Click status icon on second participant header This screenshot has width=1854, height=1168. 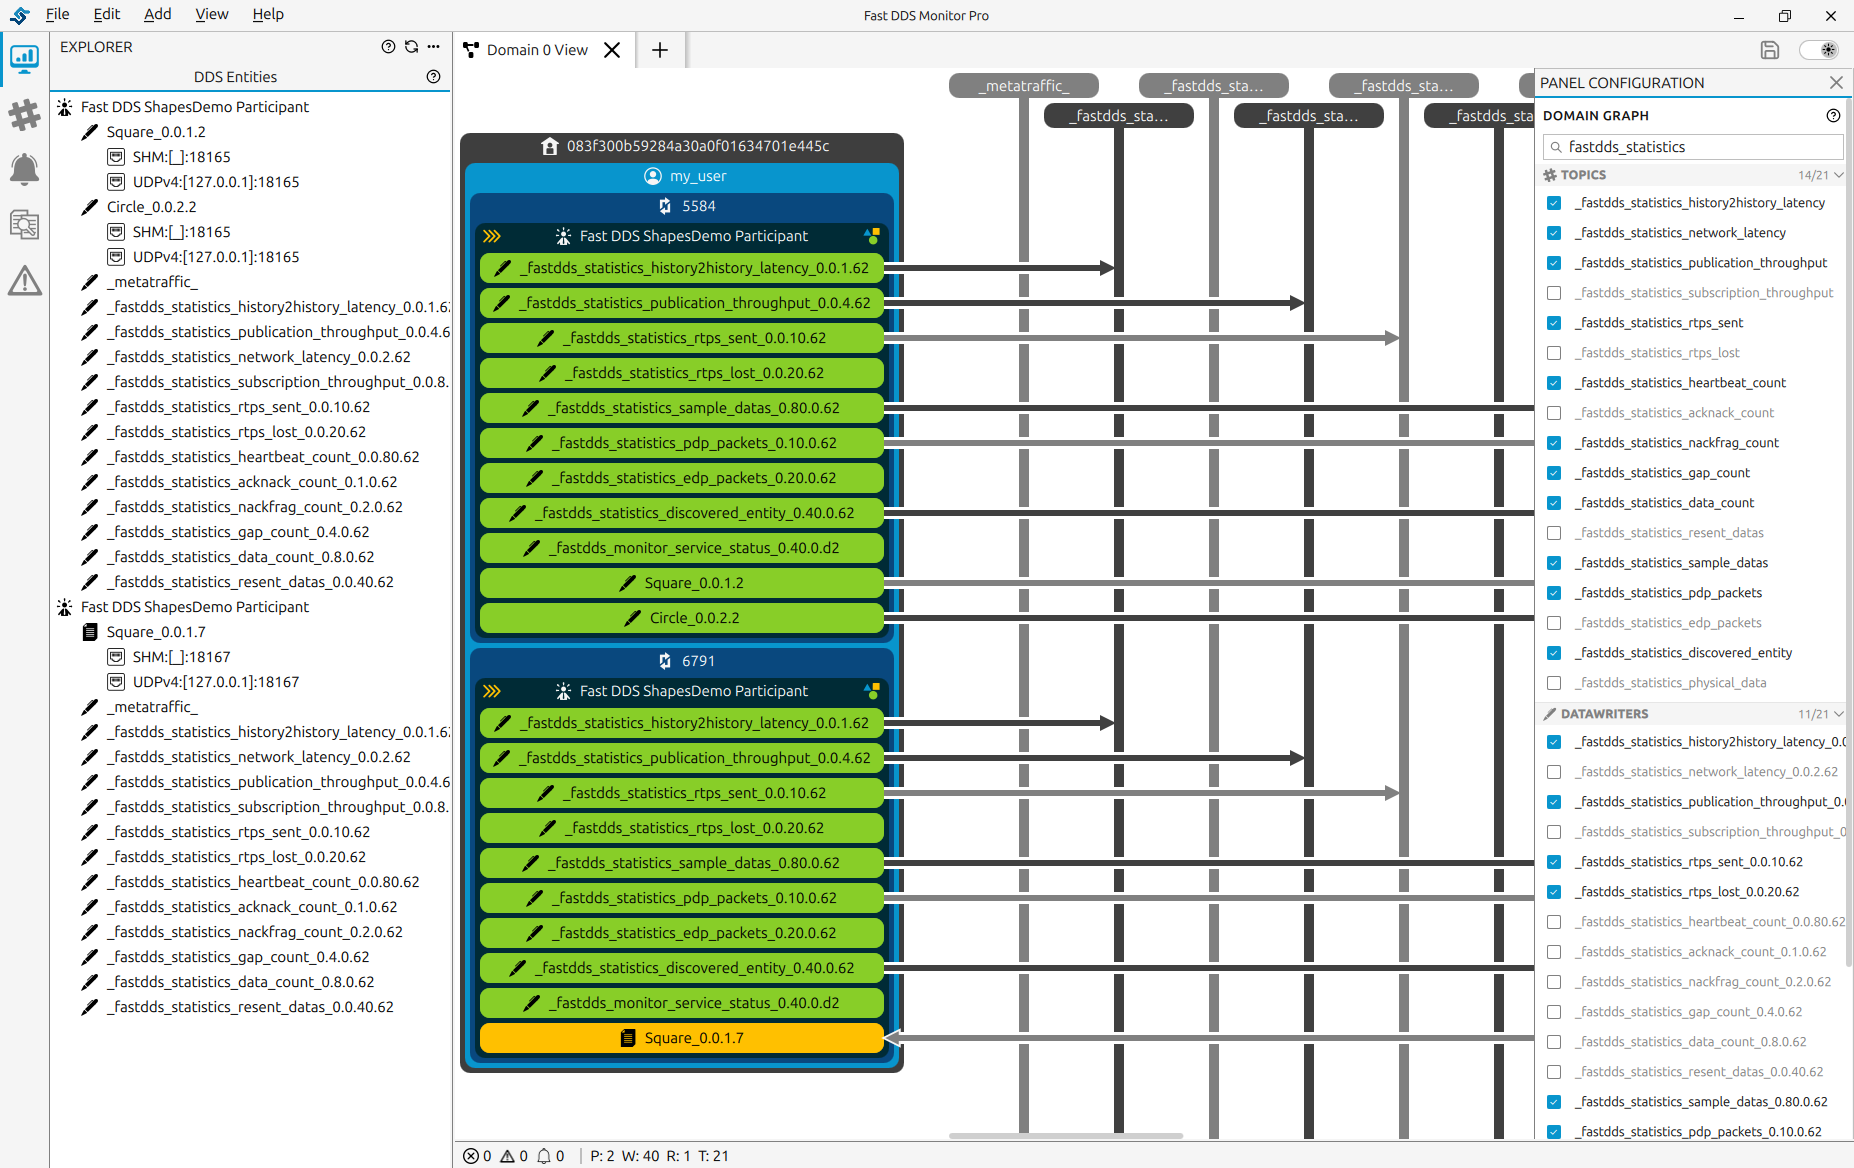pos(872,691)
